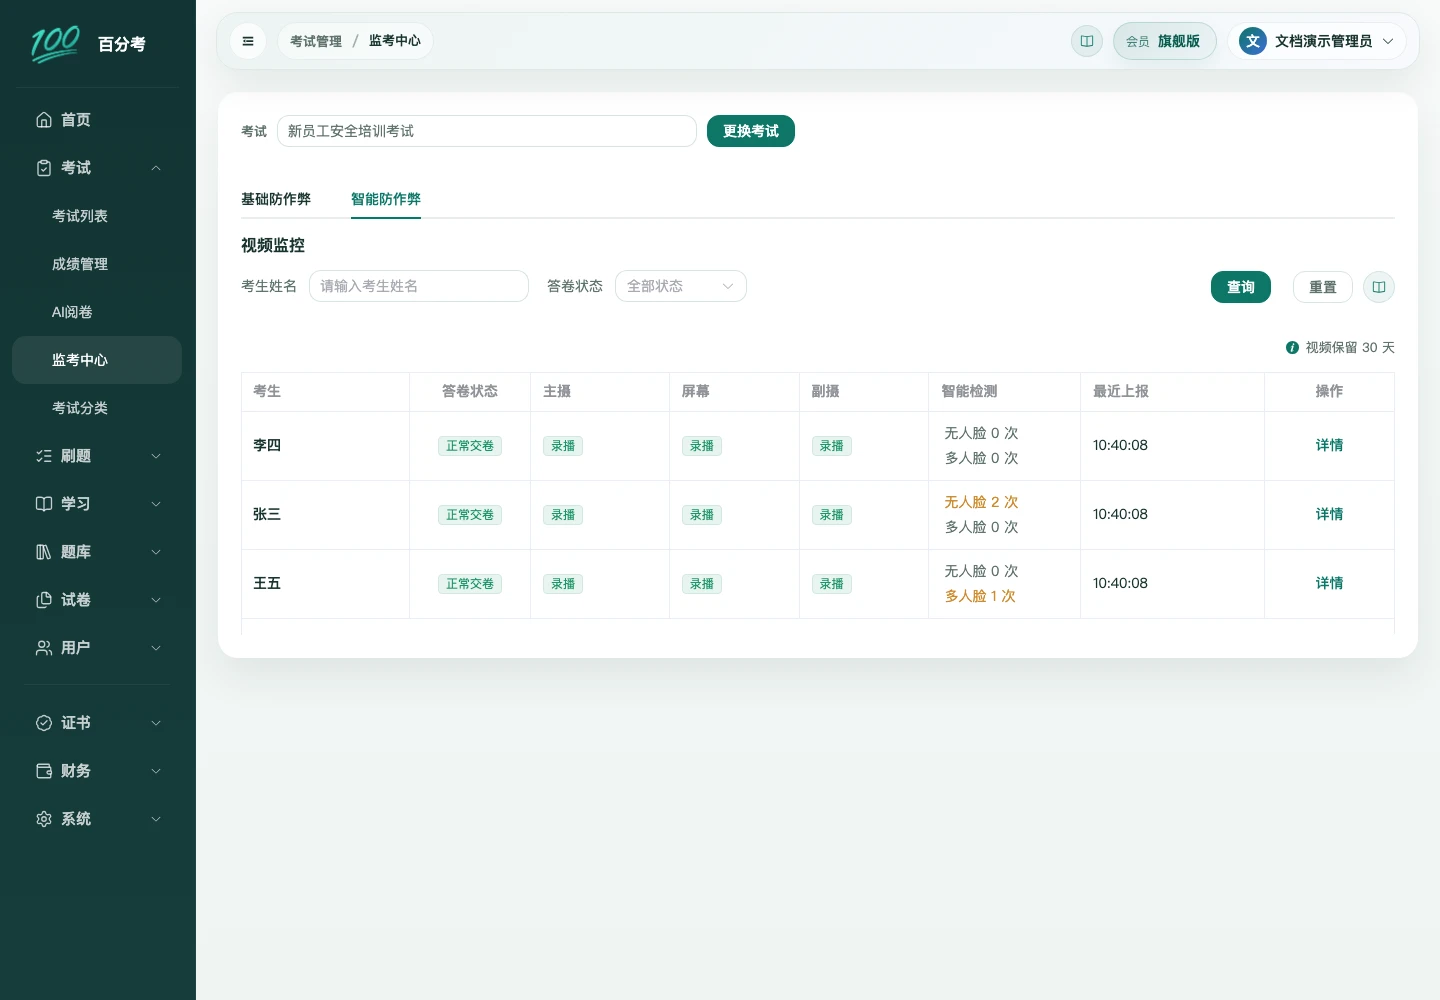Click 王五's 副摄 录播 tag
1440x1000 pixels.
(832, 584)
